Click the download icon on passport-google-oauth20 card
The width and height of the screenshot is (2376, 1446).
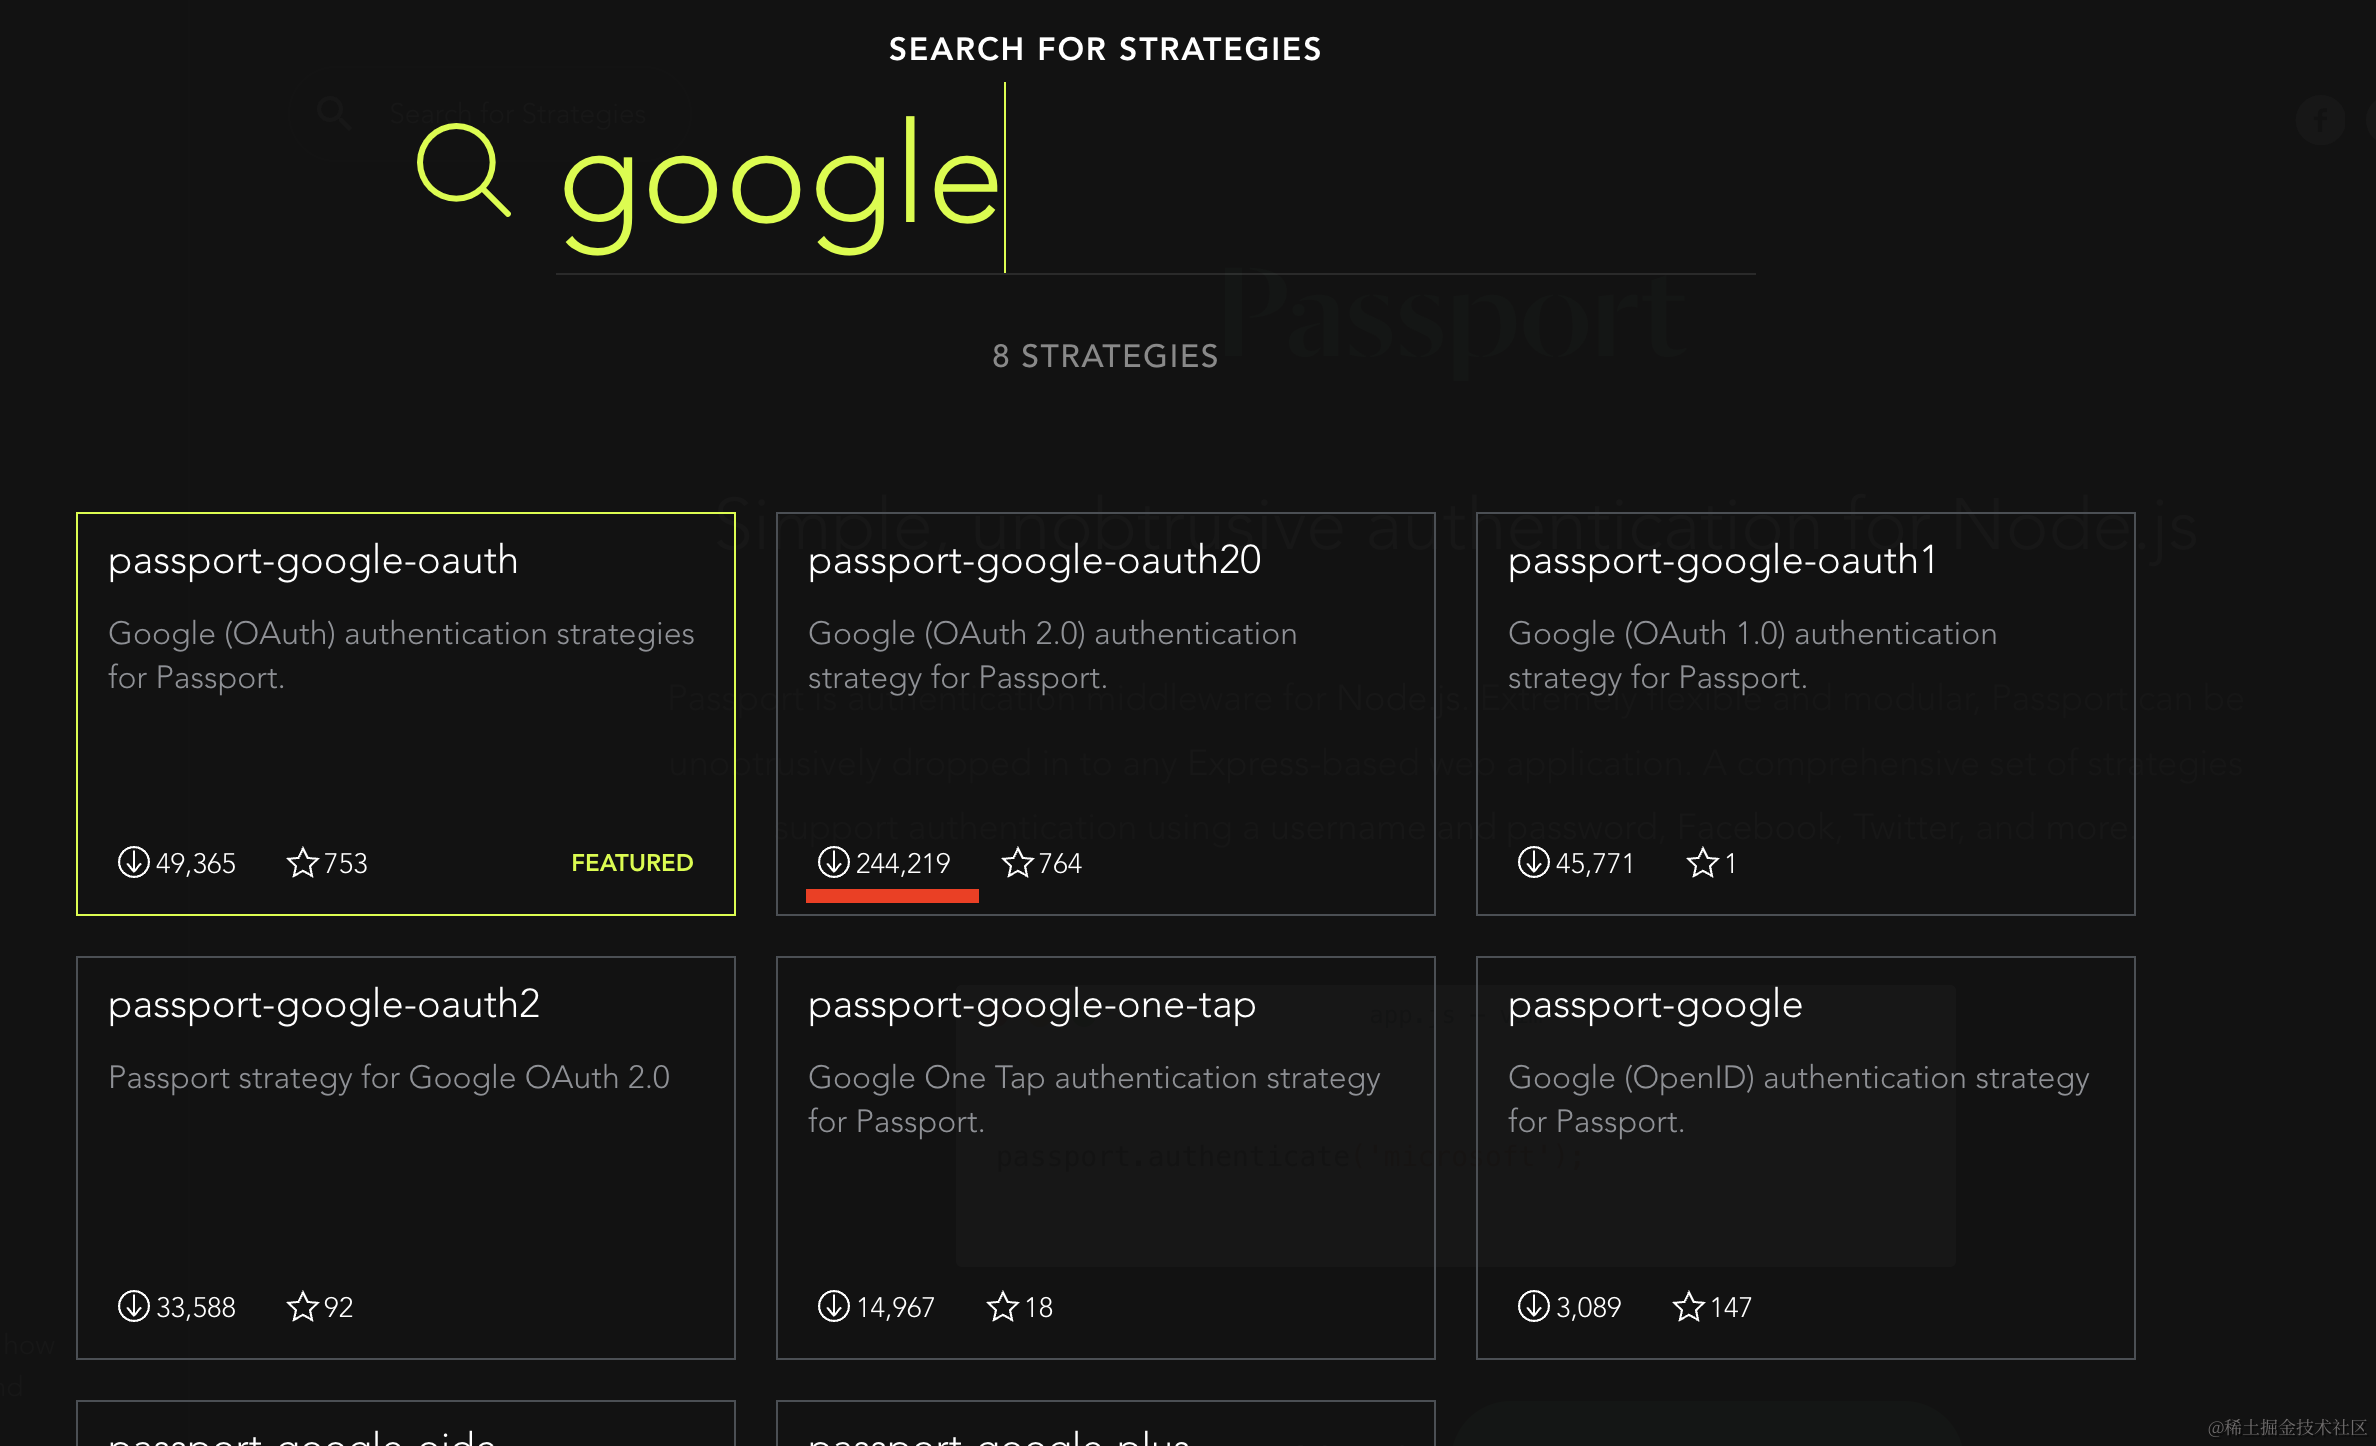coord(833,862)
